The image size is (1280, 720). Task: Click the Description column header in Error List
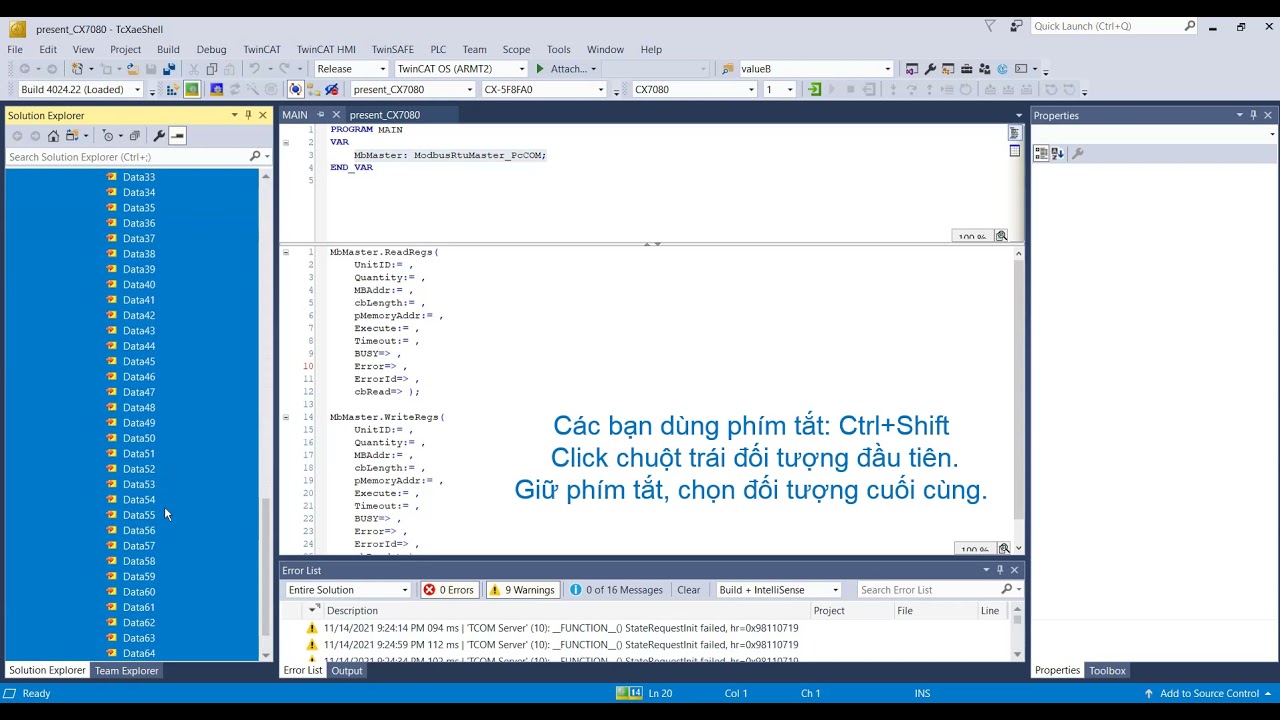coord(352,610)
